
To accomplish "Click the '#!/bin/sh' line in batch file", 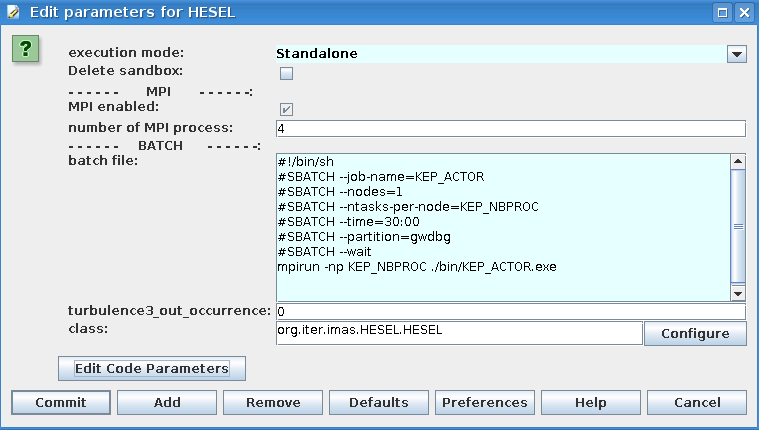I will (305, 162).
